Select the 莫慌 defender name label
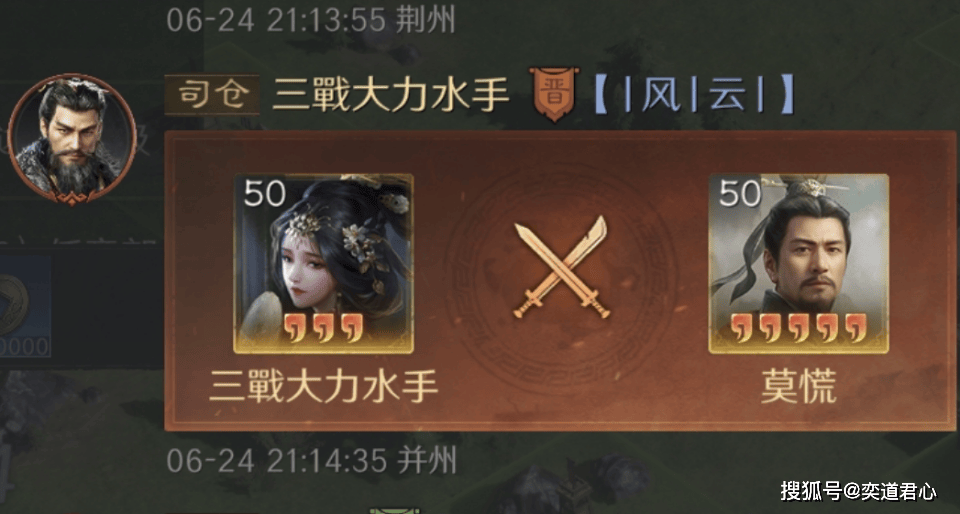The width and height of the screenshot is (960, 514). [798, 387]
